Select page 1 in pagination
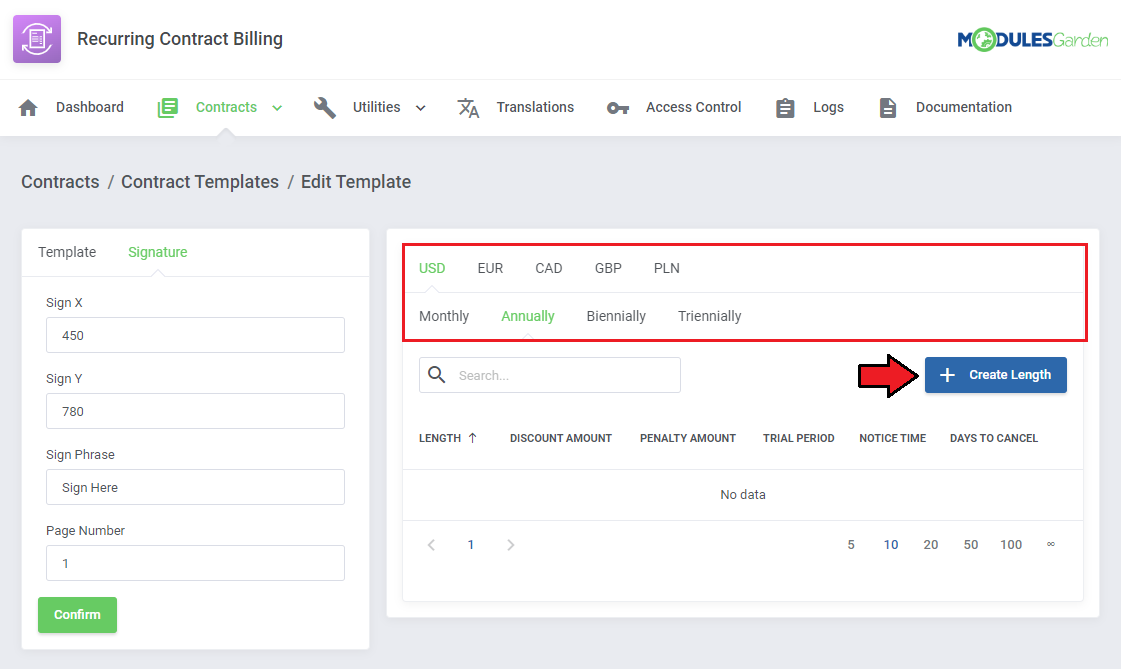This screenshot has width=1121, height=669. click(470, 545)
